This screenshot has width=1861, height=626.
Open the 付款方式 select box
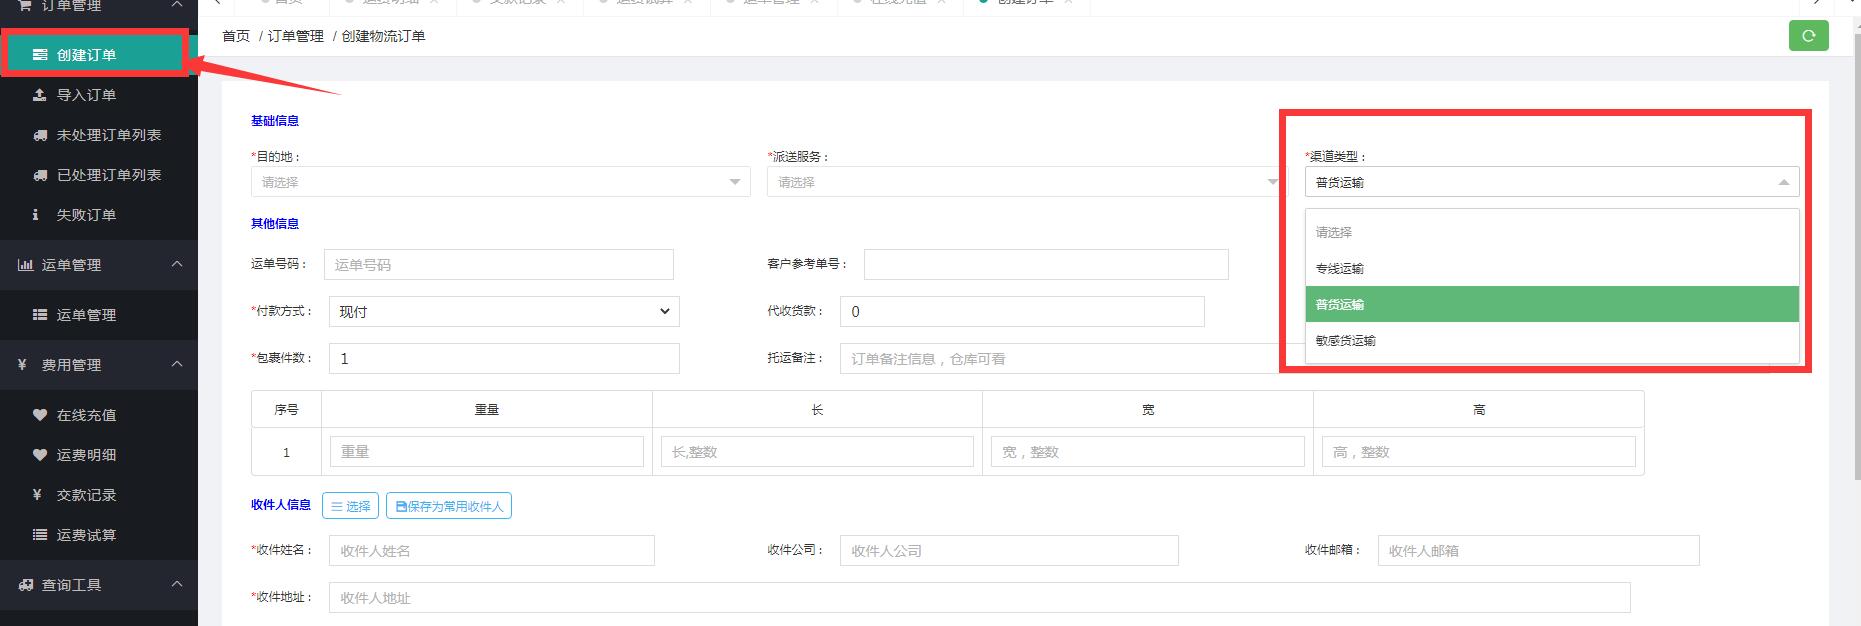pos(504,312)
